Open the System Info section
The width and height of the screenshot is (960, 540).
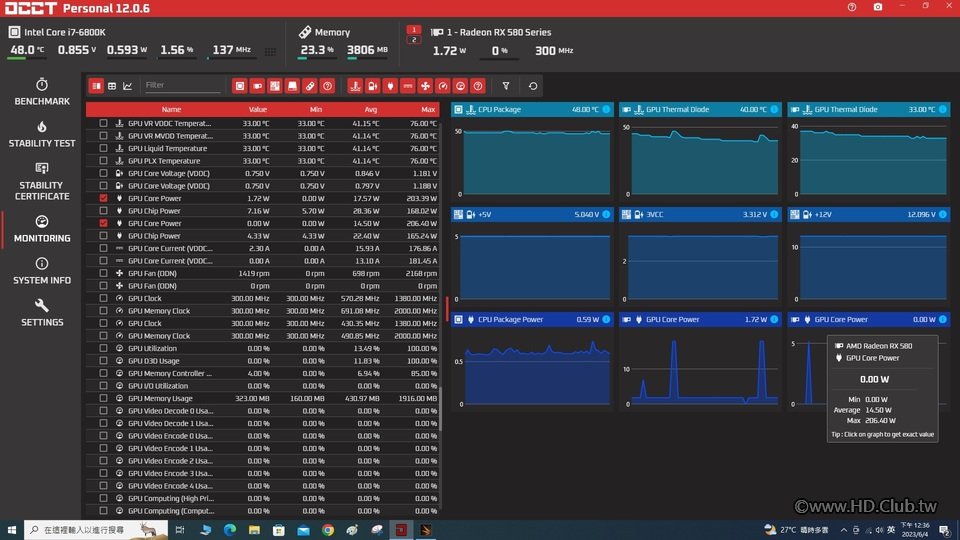[42, 271]
